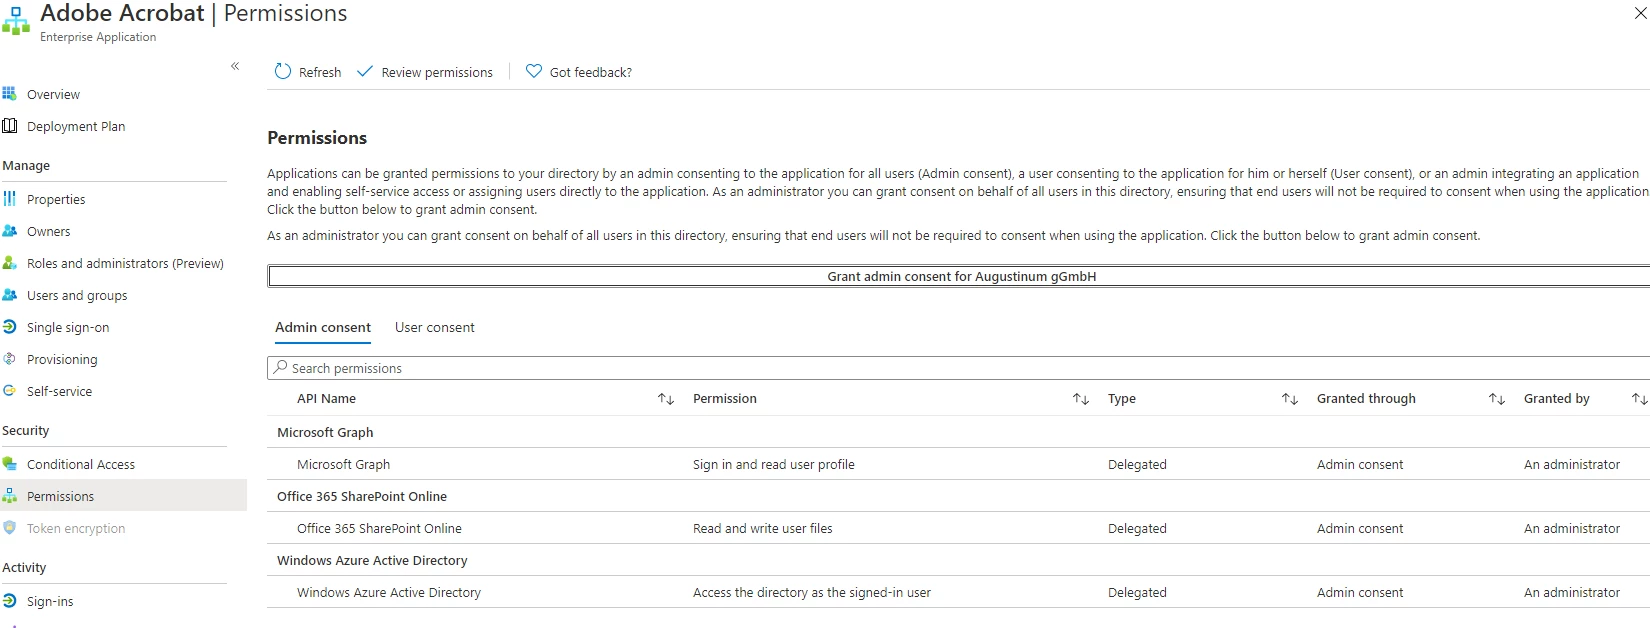The width and height of the screenshot is (1650, 628).
Task: Switch to the User consent tab
Action: 435,327
